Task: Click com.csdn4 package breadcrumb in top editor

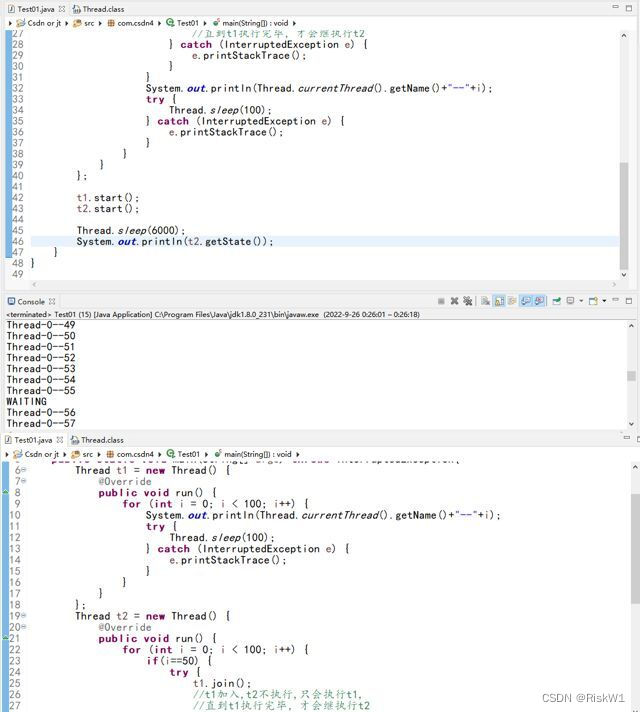Action: [130, 23]
